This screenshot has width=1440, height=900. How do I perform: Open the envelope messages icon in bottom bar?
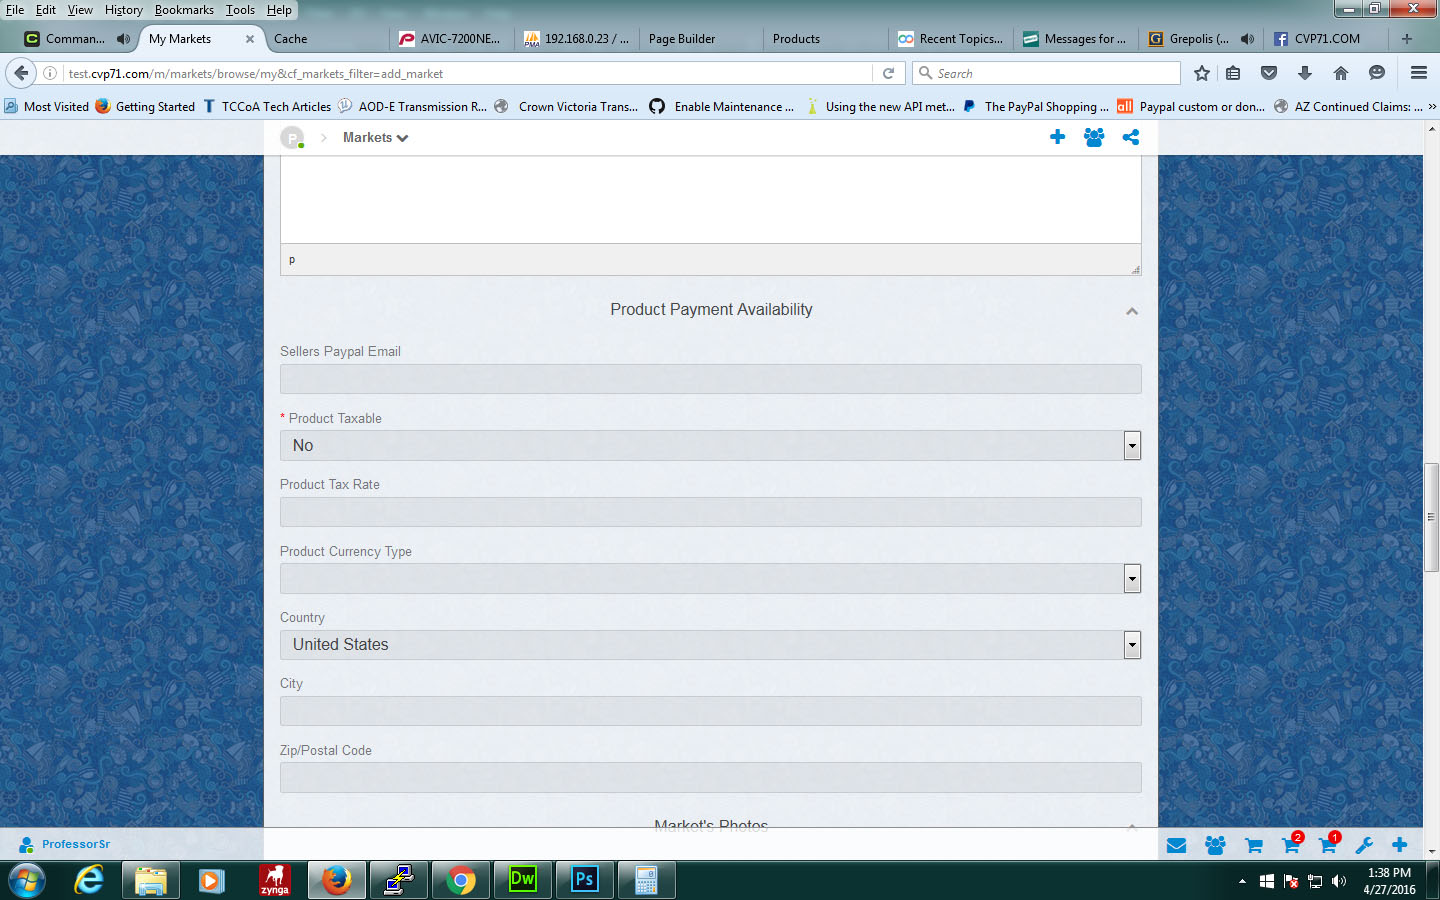tap(1176, 845)
